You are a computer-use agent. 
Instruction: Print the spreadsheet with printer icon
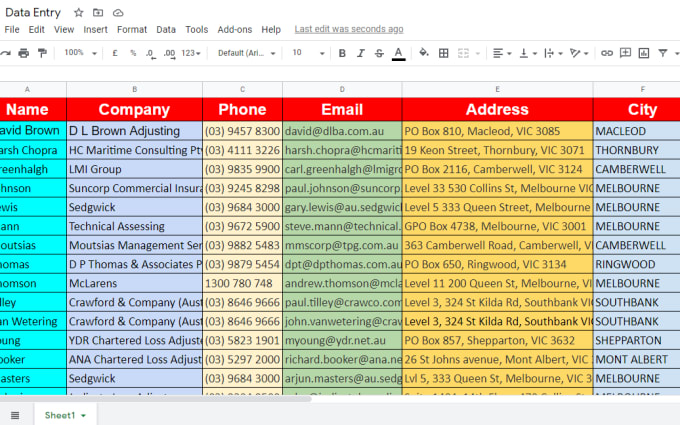click(23, 53)
